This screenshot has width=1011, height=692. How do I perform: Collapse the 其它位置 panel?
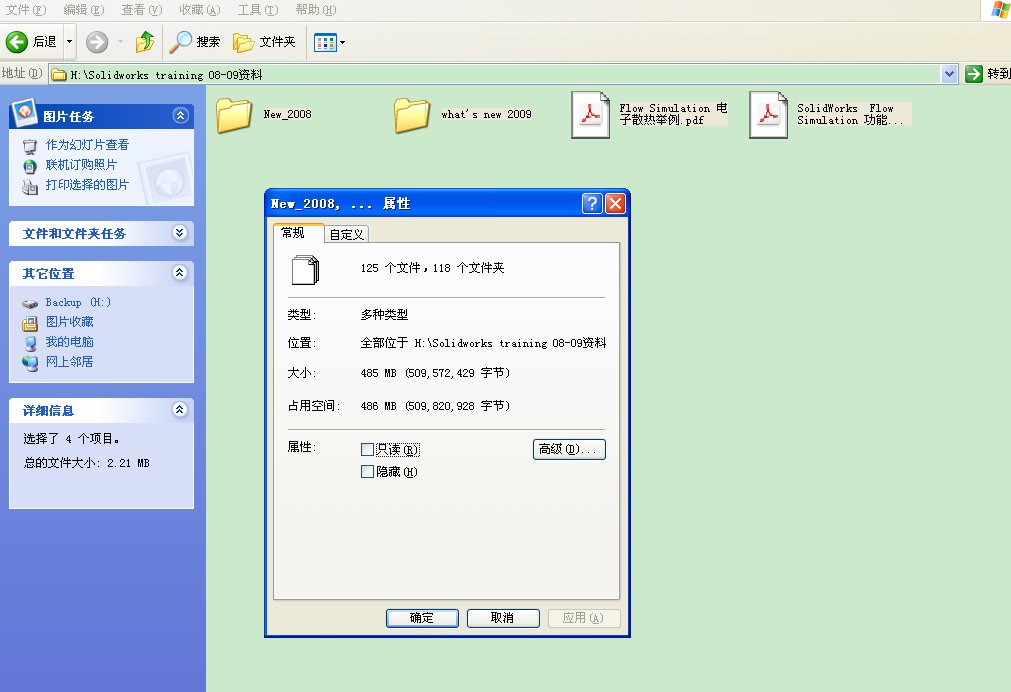pyautogui.click(x=180, y=273)
